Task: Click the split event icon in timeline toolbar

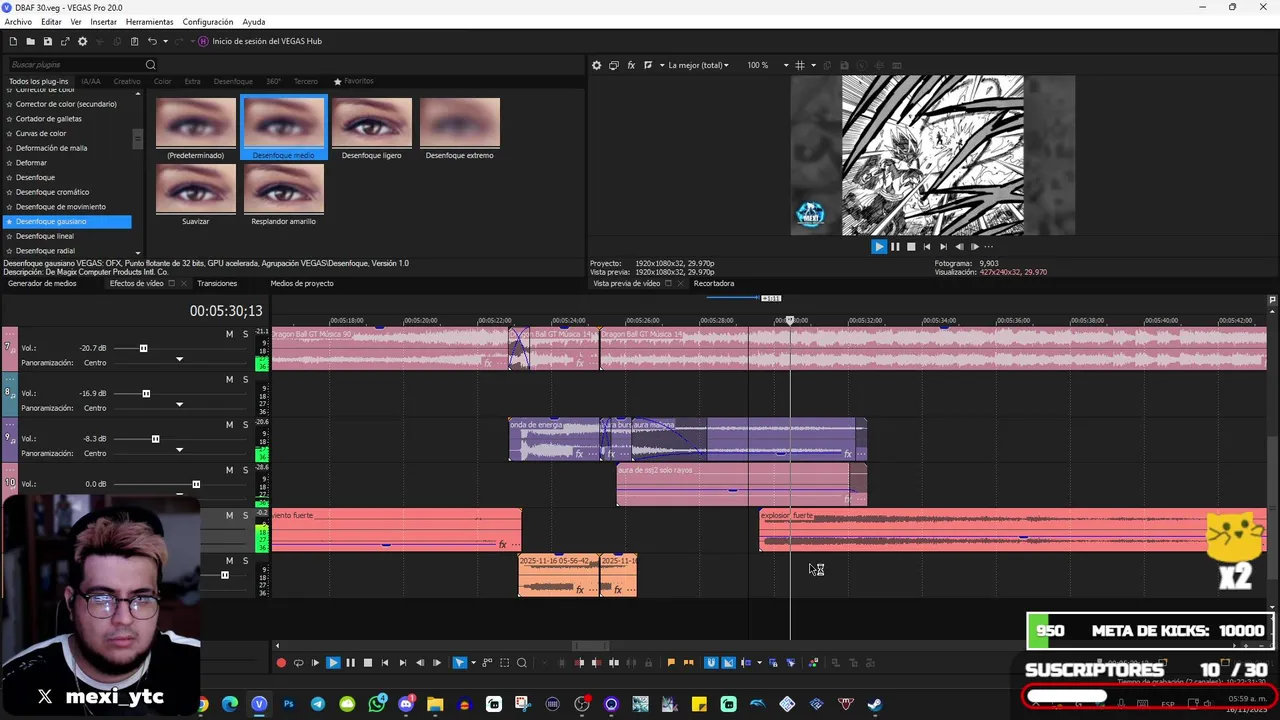Action: tap(614, 662)
